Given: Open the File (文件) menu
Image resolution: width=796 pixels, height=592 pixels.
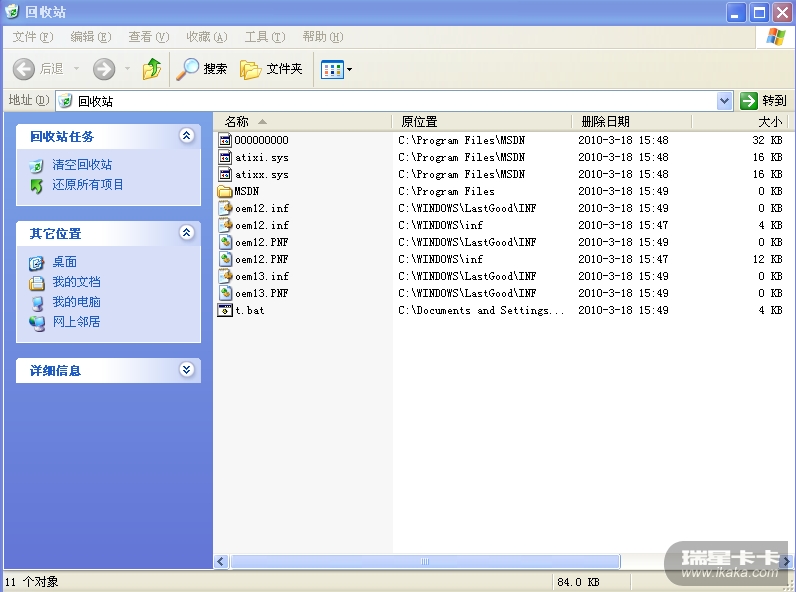Looking at the screenshot, I should click(x=32, y=37).
